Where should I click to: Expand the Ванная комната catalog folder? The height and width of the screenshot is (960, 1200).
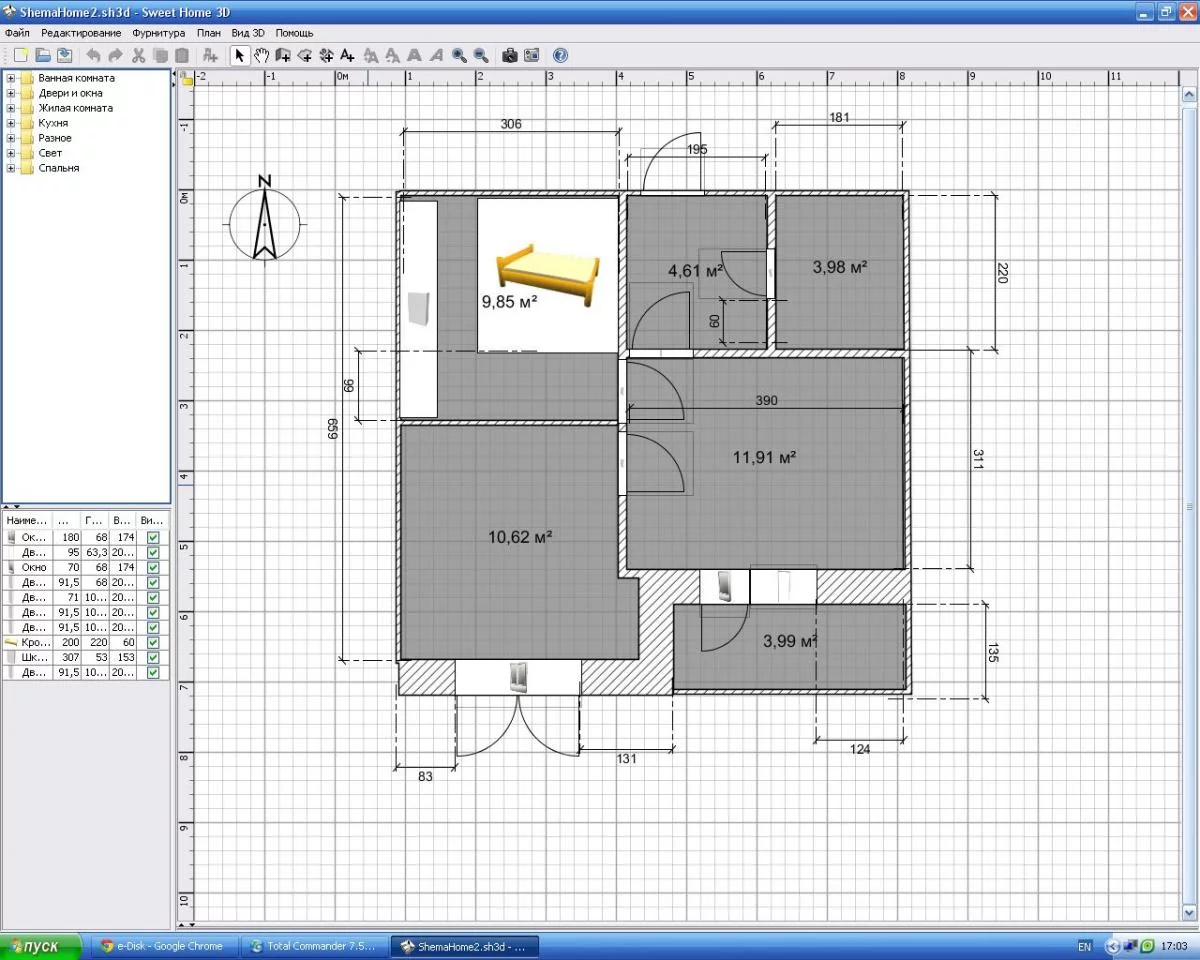click(x=11, y=78)
